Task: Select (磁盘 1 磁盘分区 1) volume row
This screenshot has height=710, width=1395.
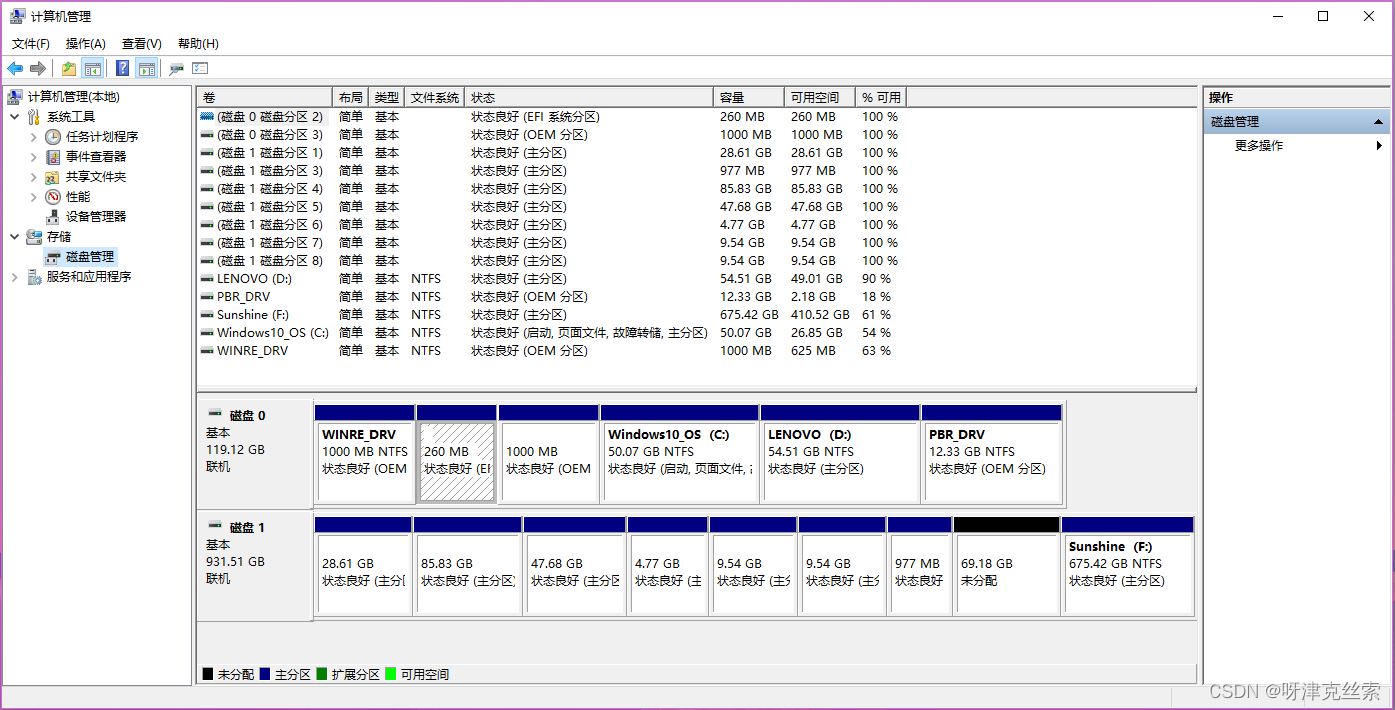Action: 552,153
